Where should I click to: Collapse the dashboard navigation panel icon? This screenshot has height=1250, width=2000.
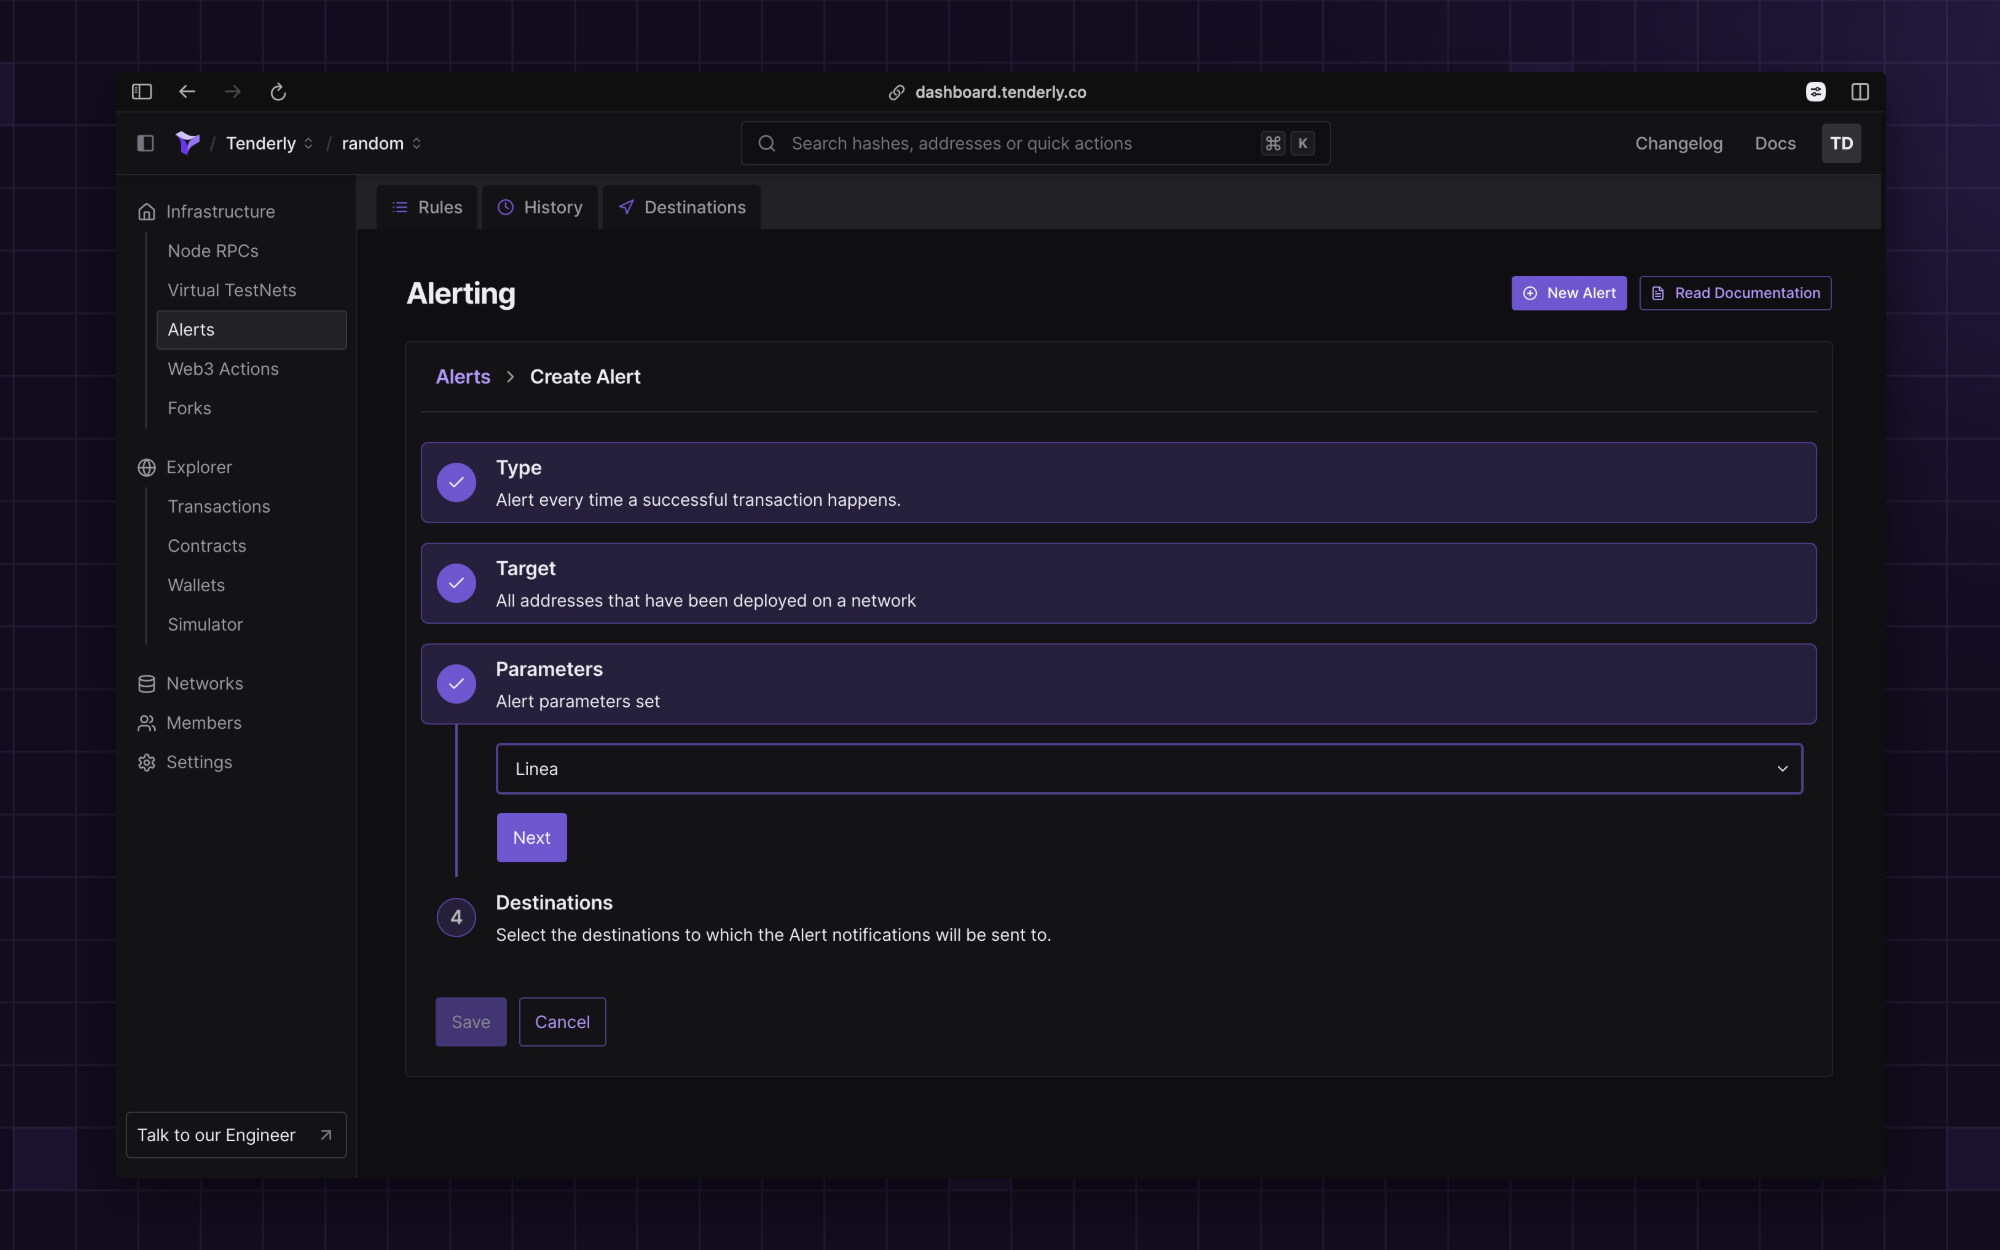click(146, 143)
